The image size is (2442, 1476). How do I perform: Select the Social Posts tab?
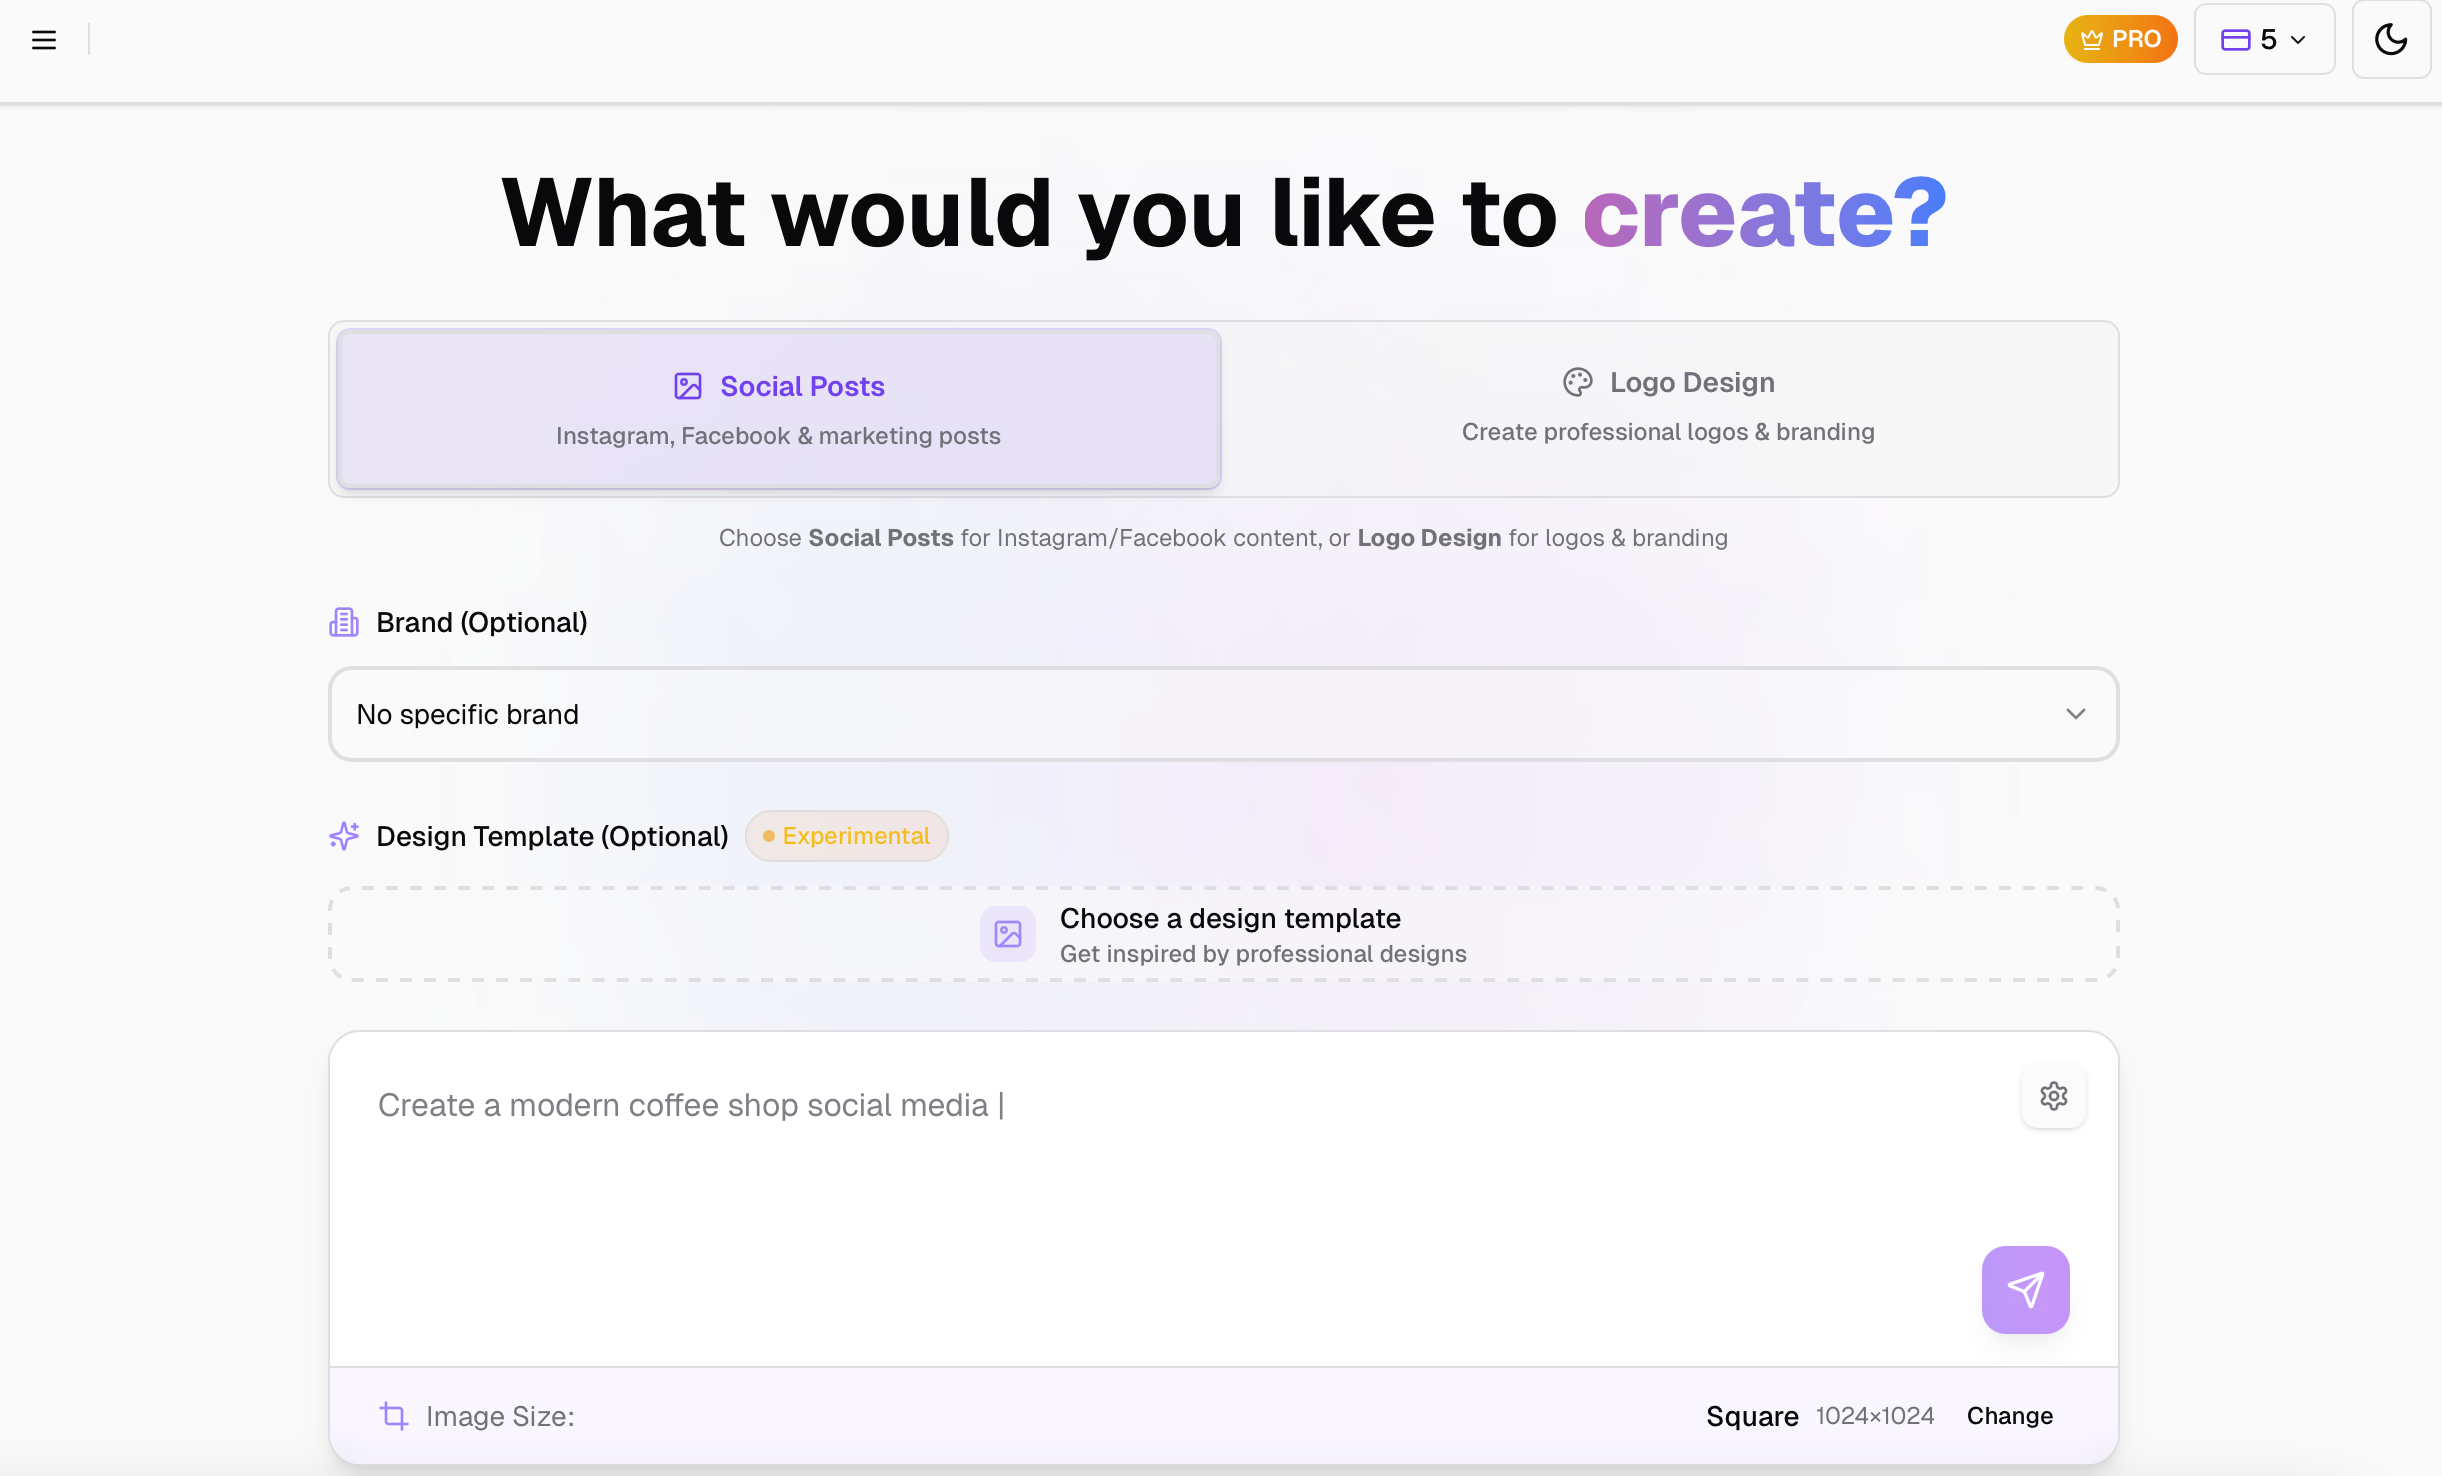(x=778, y=409)
